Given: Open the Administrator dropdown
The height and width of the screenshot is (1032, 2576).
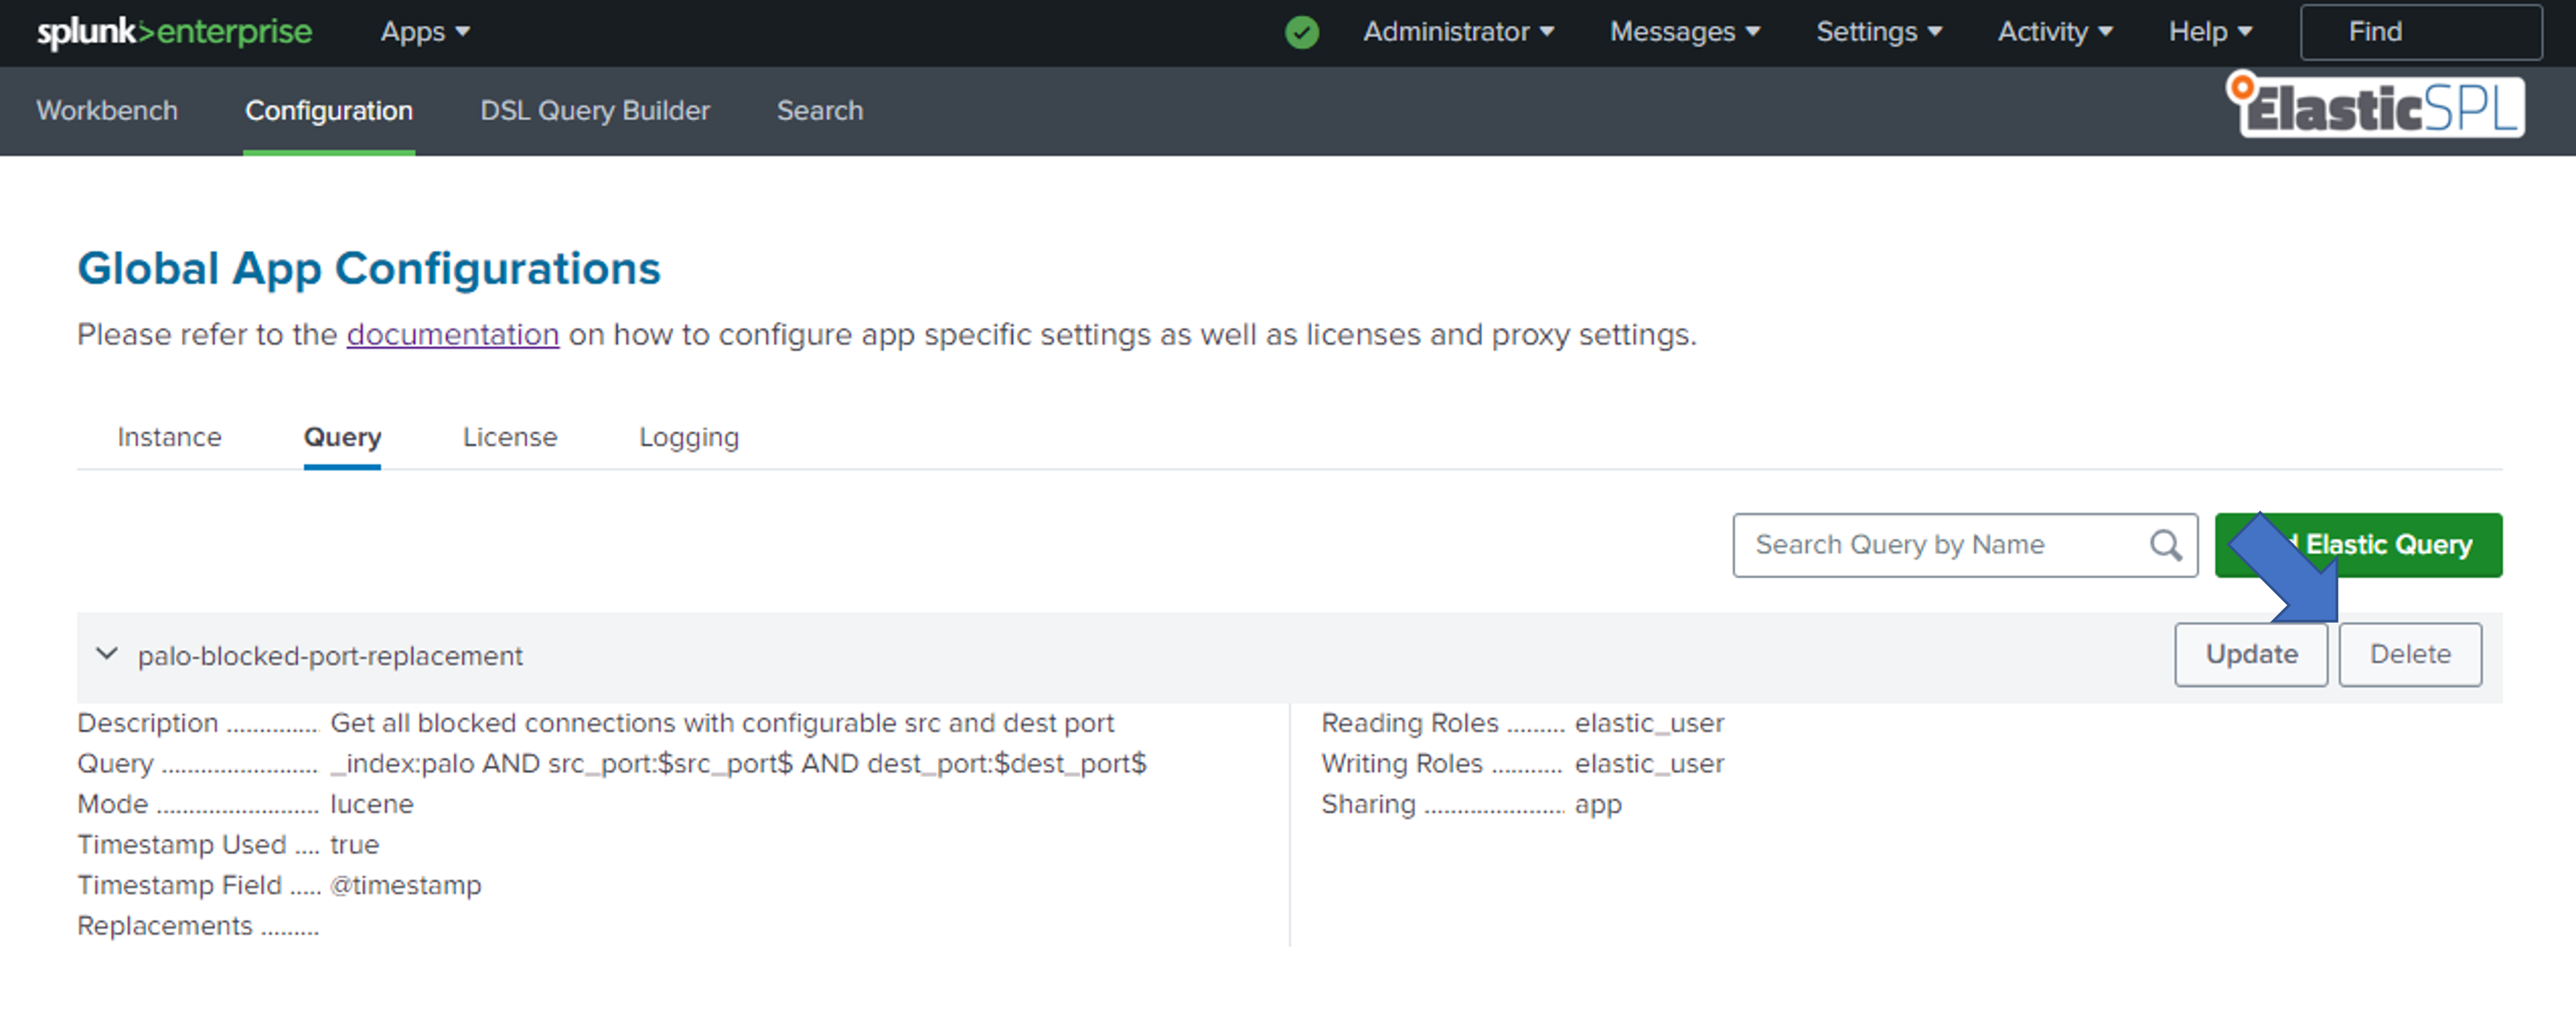Looking at the screenshot, I should (x=1458, y=32).
